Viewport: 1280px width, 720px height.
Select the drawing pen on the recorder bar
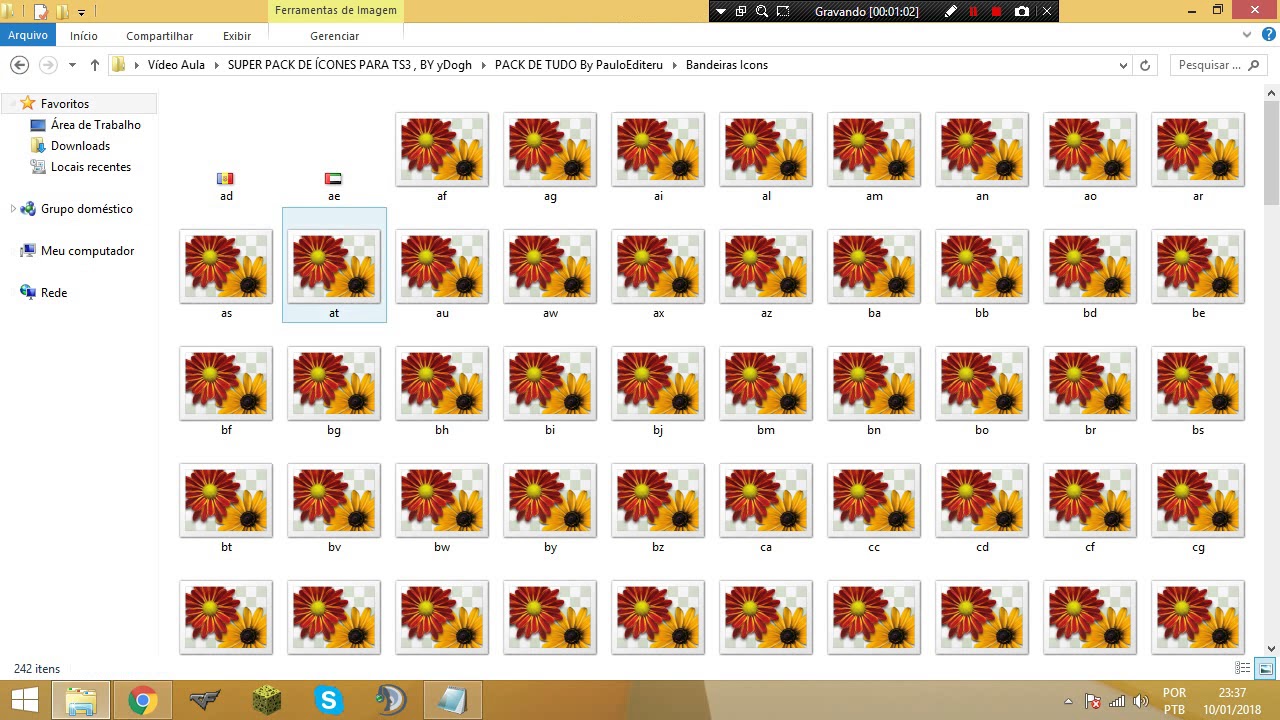pos(951,11)
